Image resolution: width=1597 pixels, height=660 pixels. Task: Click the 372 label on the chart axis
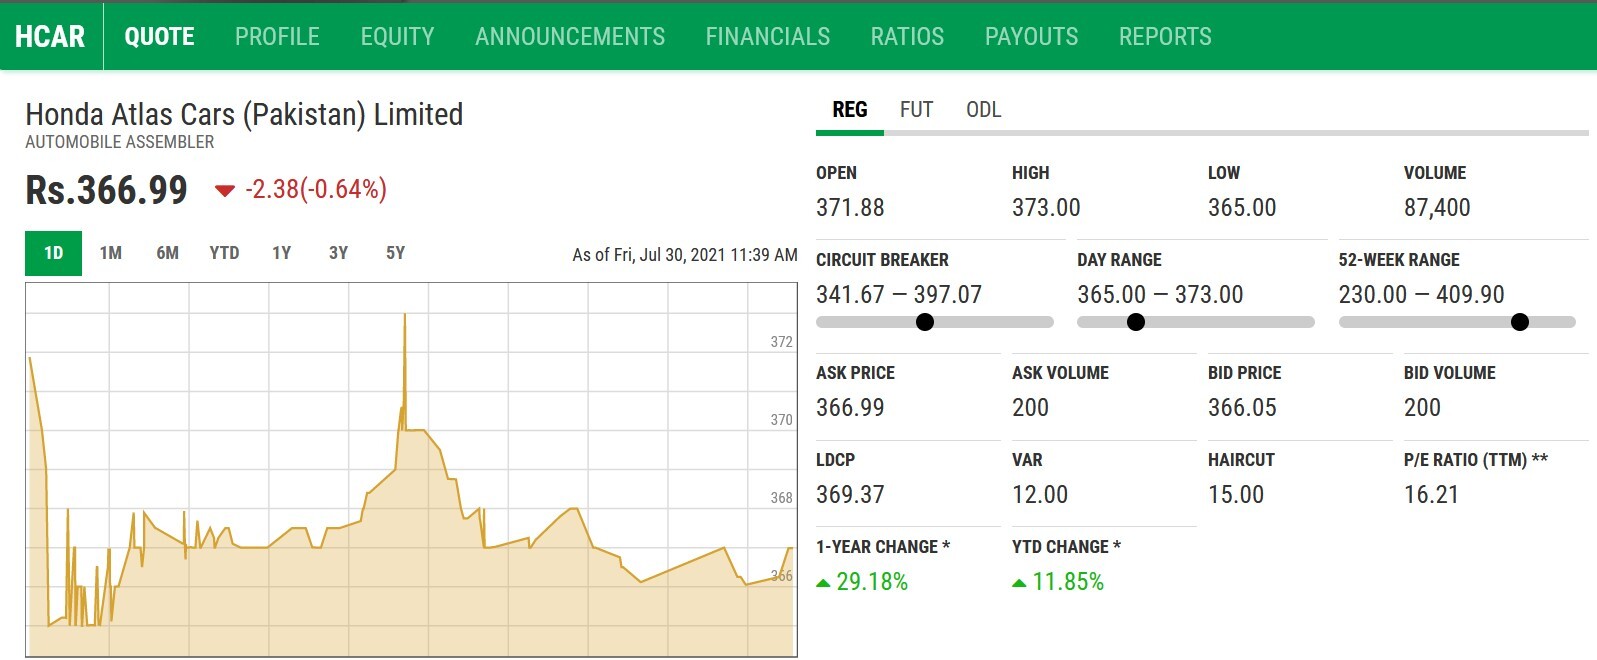(x=782, y=342)
